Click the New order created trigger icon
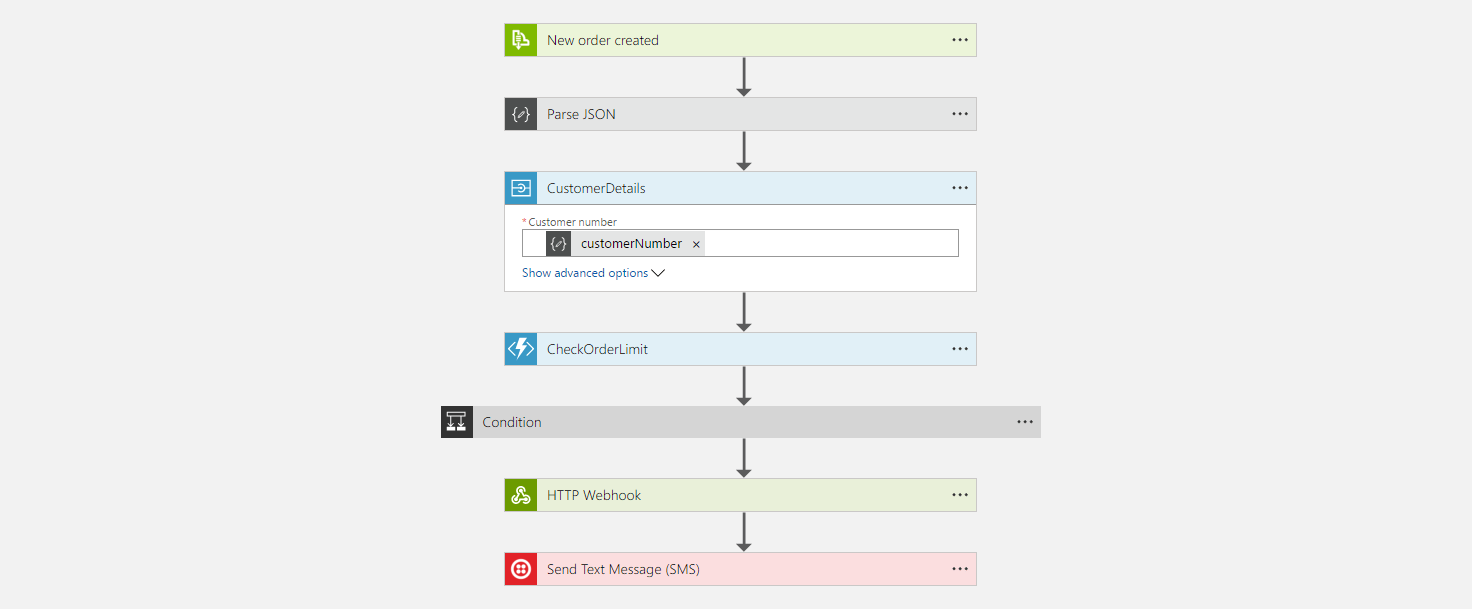1472x609 pixels. [521, 40]
